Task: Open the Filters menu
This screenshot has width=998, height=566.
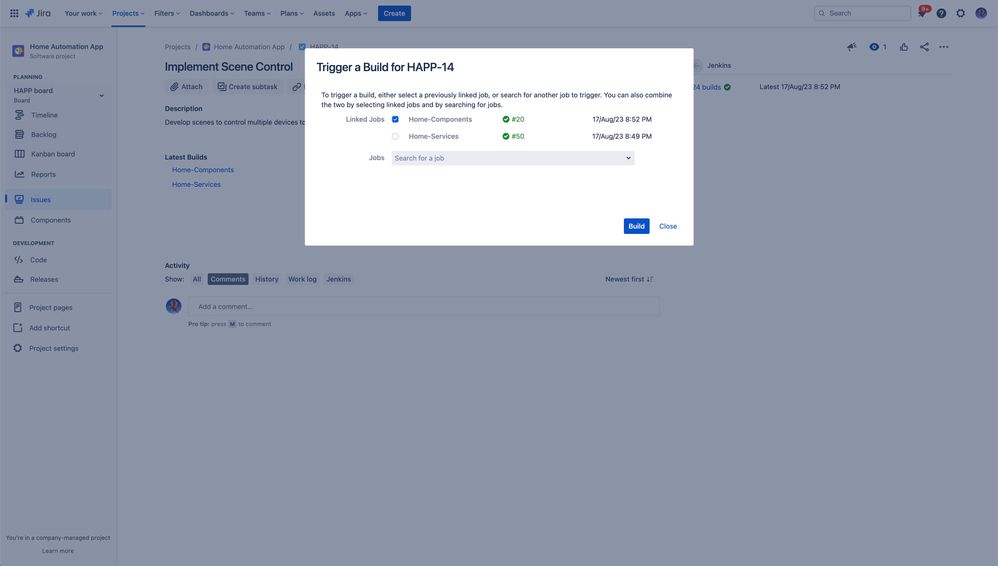Action: click(167, 13)
